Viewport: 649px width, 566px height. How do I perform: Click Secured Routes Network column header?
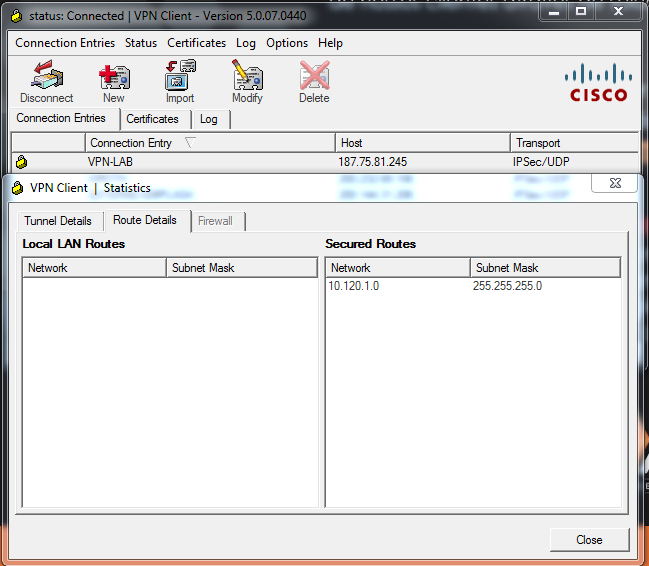(x=398, y=268)
